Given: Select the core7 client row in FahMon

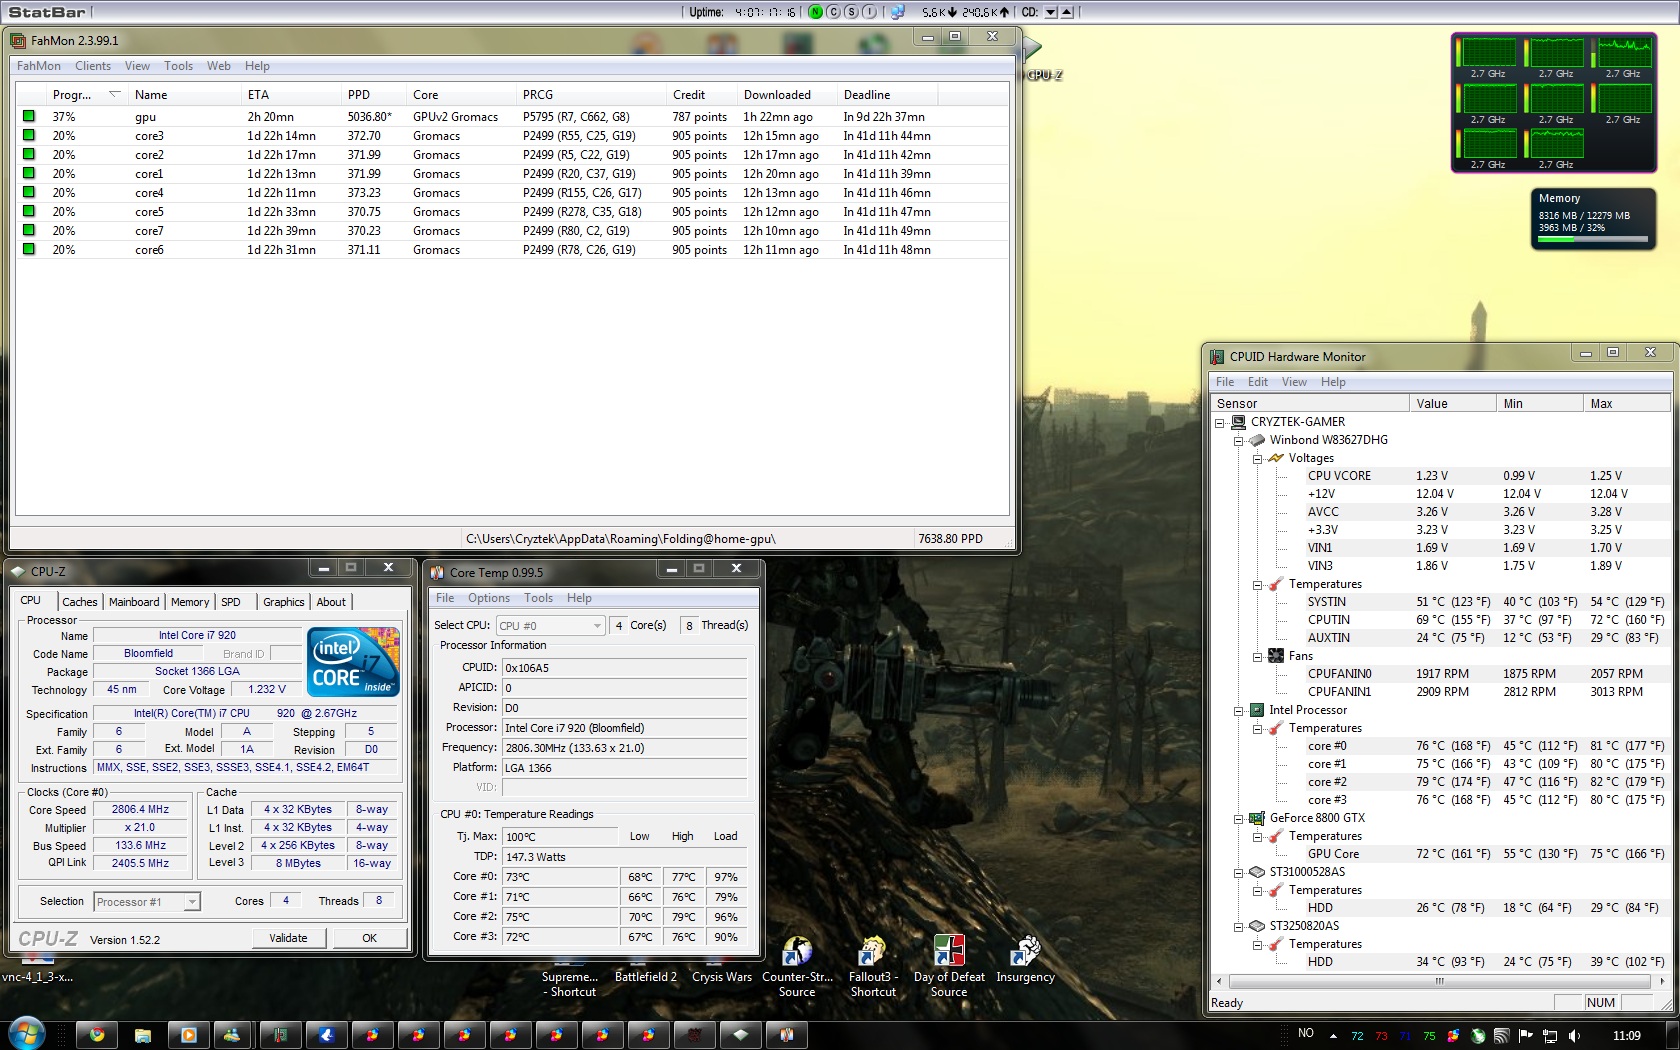Looking at the screenshot, I should (x=512, y=230).
